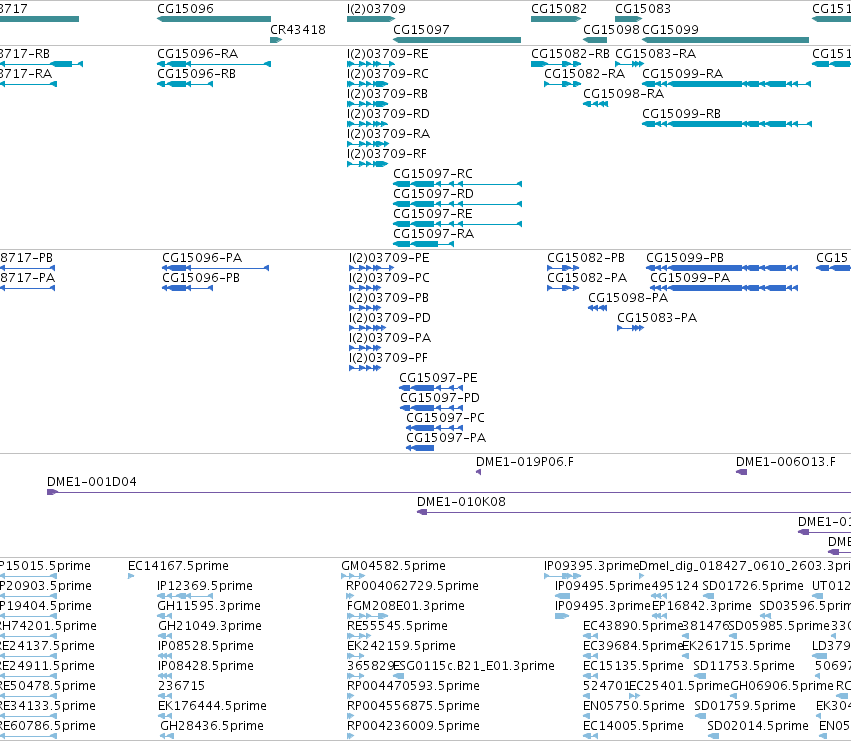Click transcript l(2)03709-RA
This screenshot has width=851, height=741.
click(x=389, y=134)
